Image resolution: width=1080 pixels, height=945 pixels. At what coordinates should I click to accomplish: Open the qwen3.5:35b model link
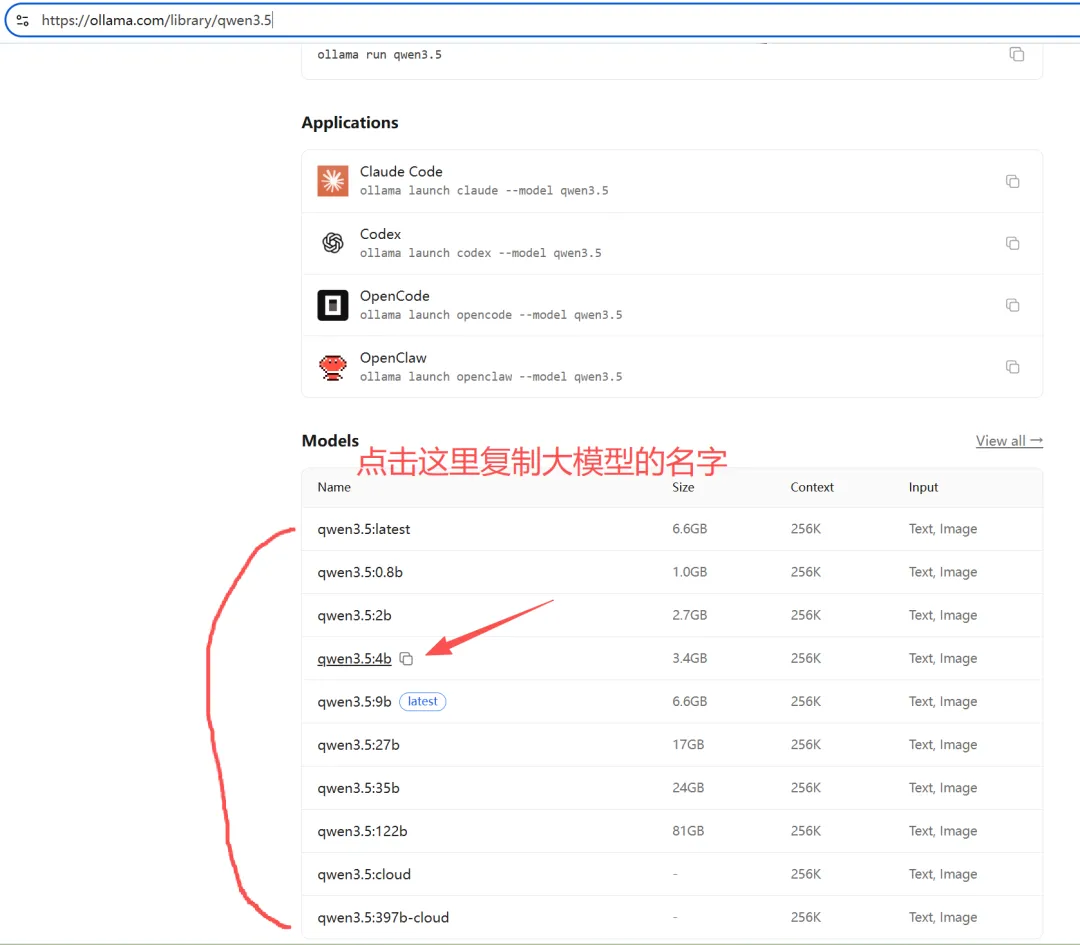click(358, 788)
